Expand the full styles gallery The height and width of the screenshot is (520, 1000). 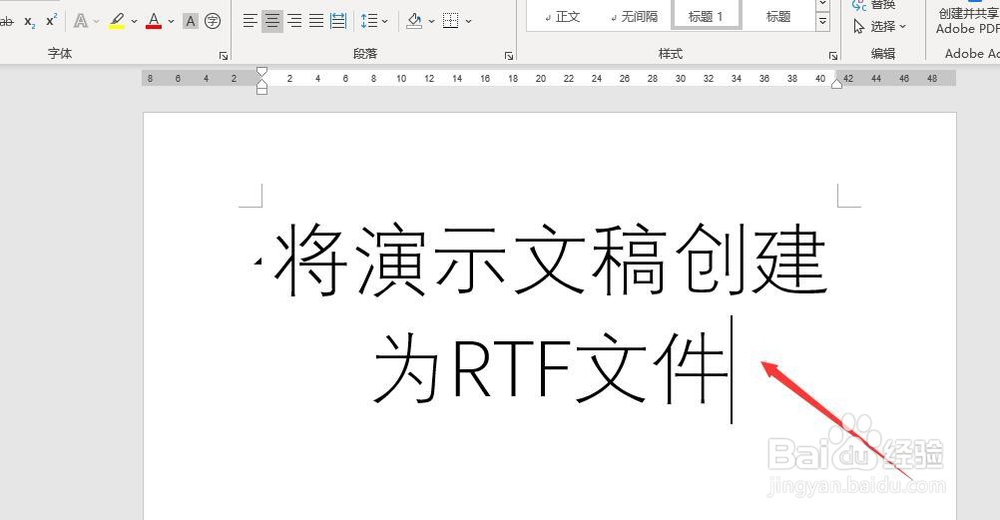point(823,21)
